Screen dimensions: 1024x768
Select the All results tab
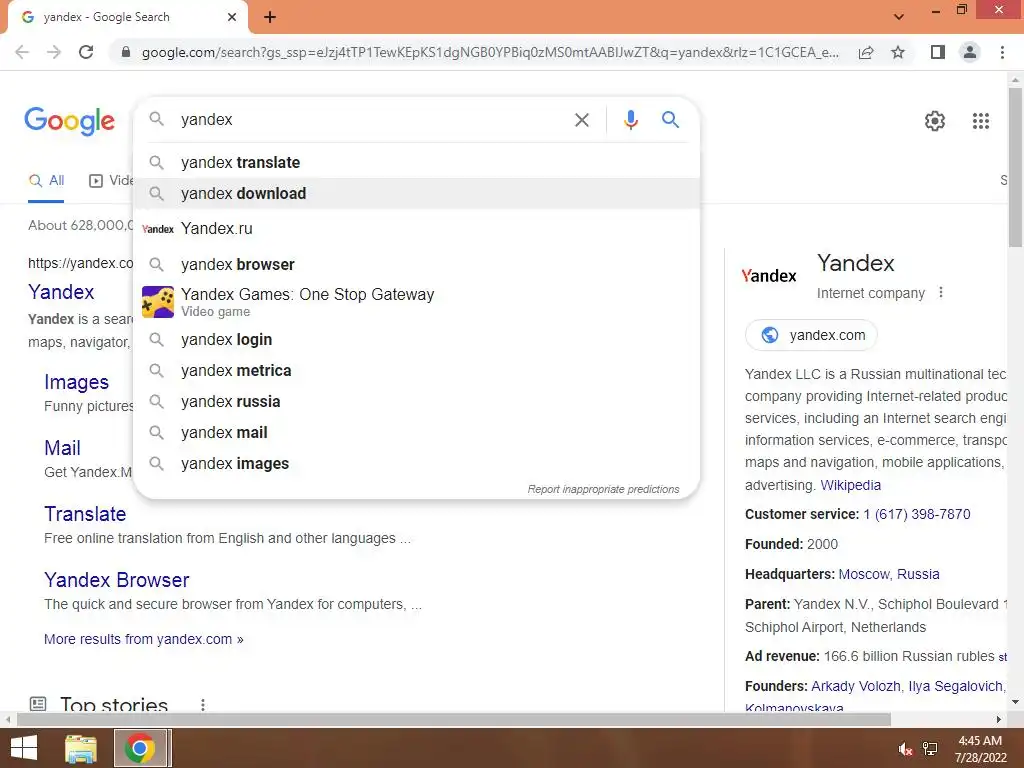point(46,181)
